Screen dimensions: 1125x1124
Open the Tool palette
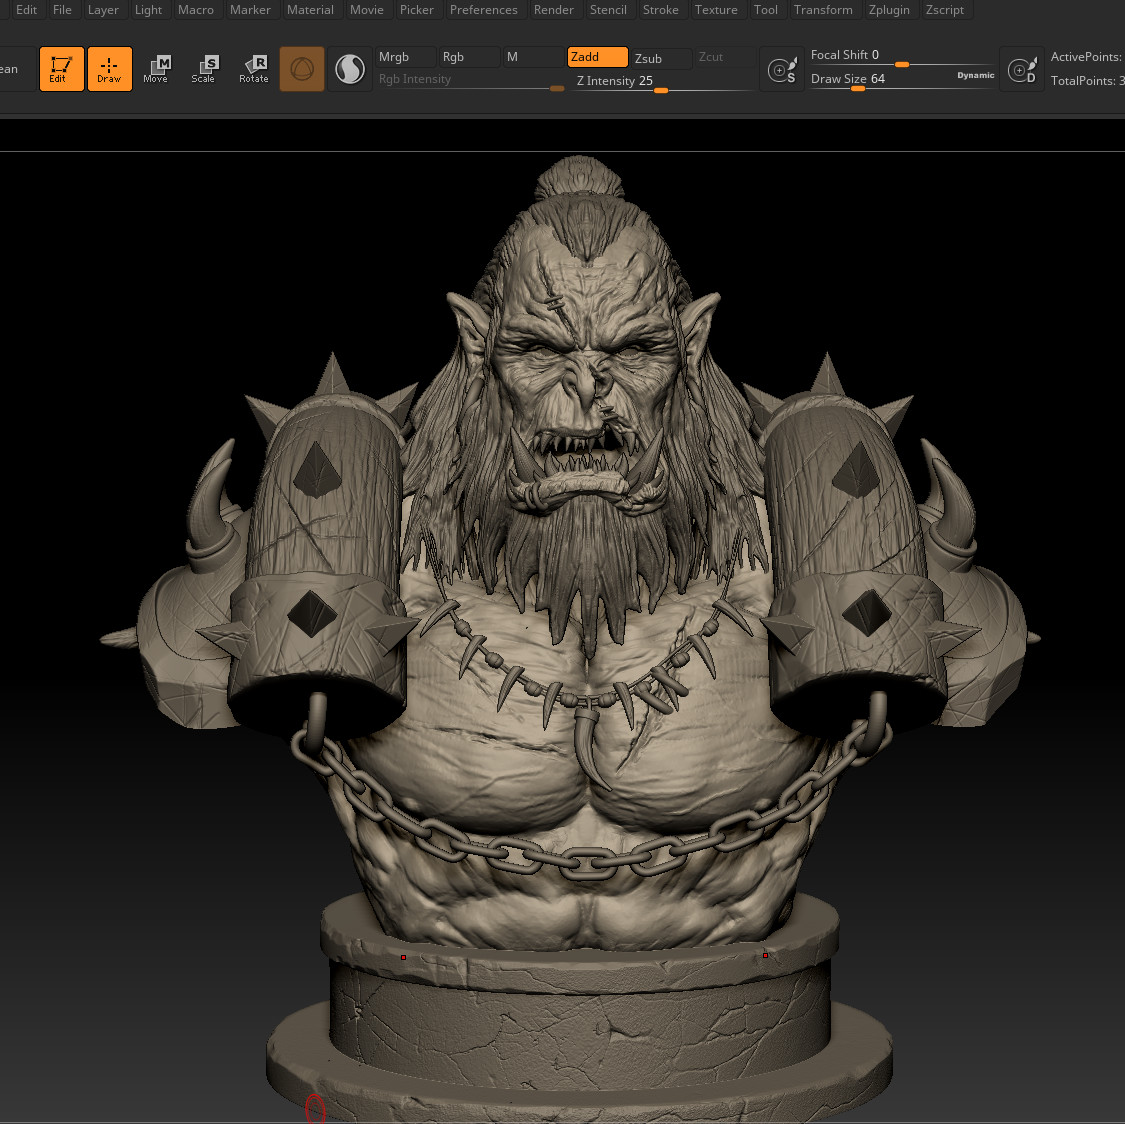coord(766,9)
